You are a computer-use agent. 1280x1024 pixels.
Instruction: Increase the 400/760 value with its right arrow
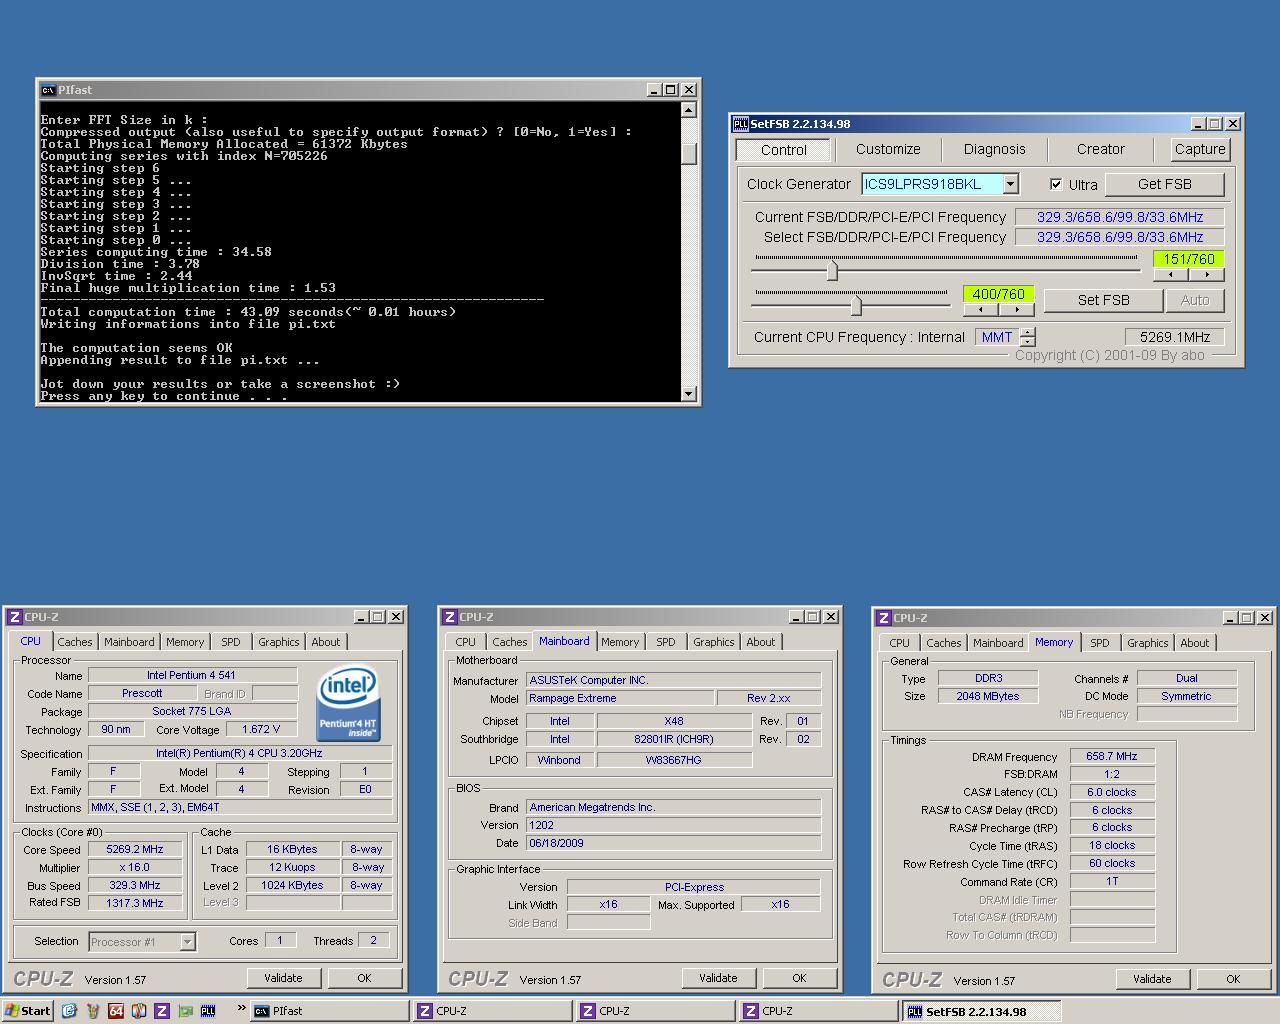pos(1016,310)
